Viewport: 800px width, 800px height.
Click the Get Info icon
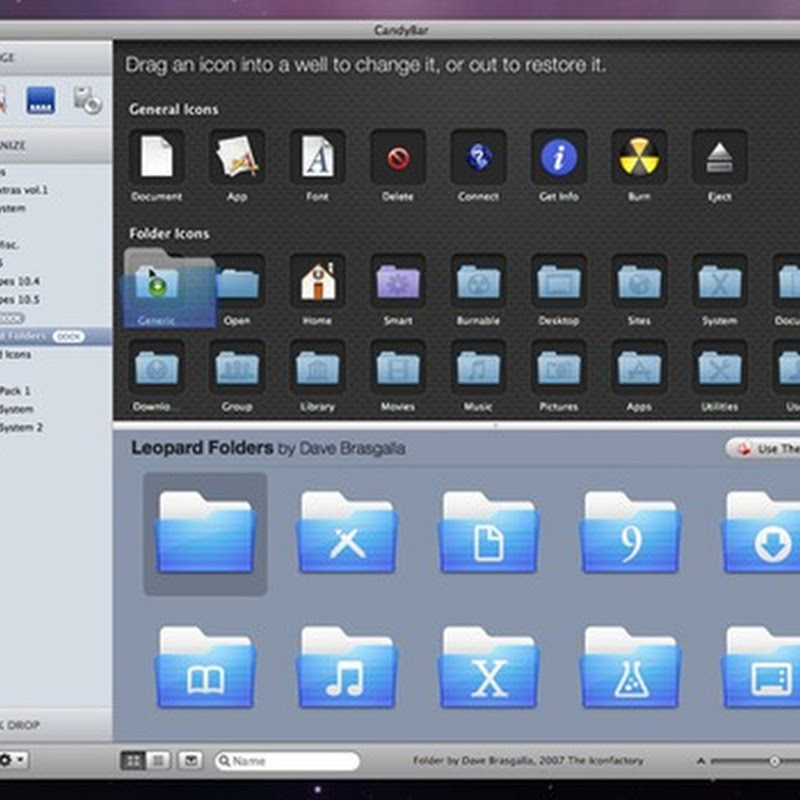(558, 157)
